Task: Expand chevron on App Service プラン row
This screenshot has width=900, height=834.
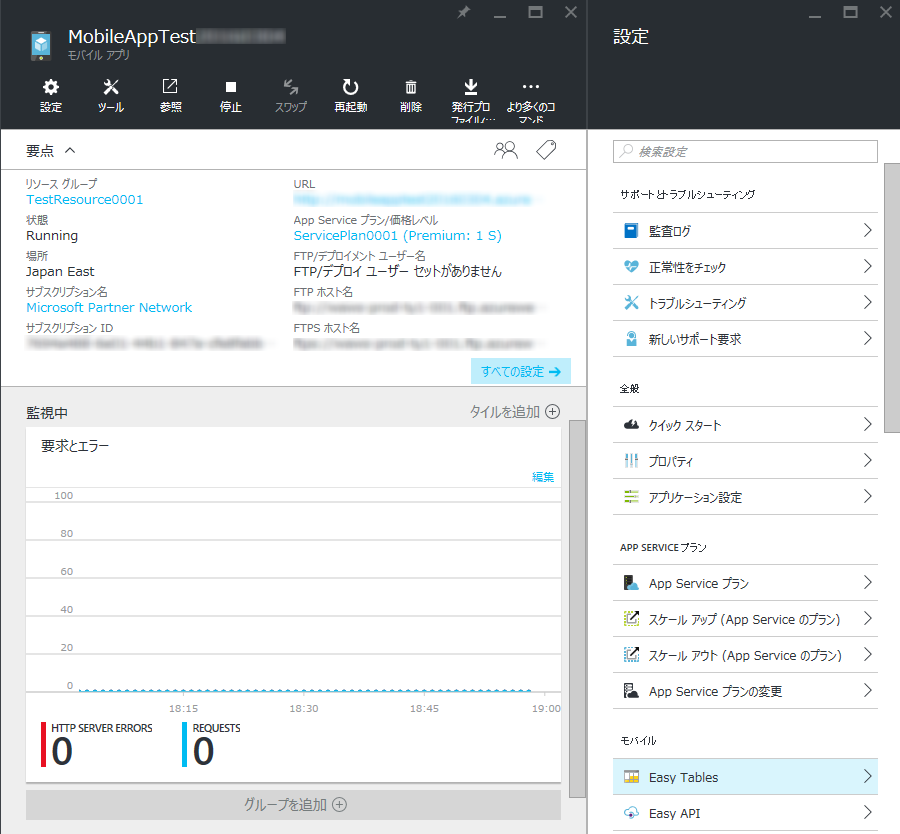Action: click(x=867, y=583)
